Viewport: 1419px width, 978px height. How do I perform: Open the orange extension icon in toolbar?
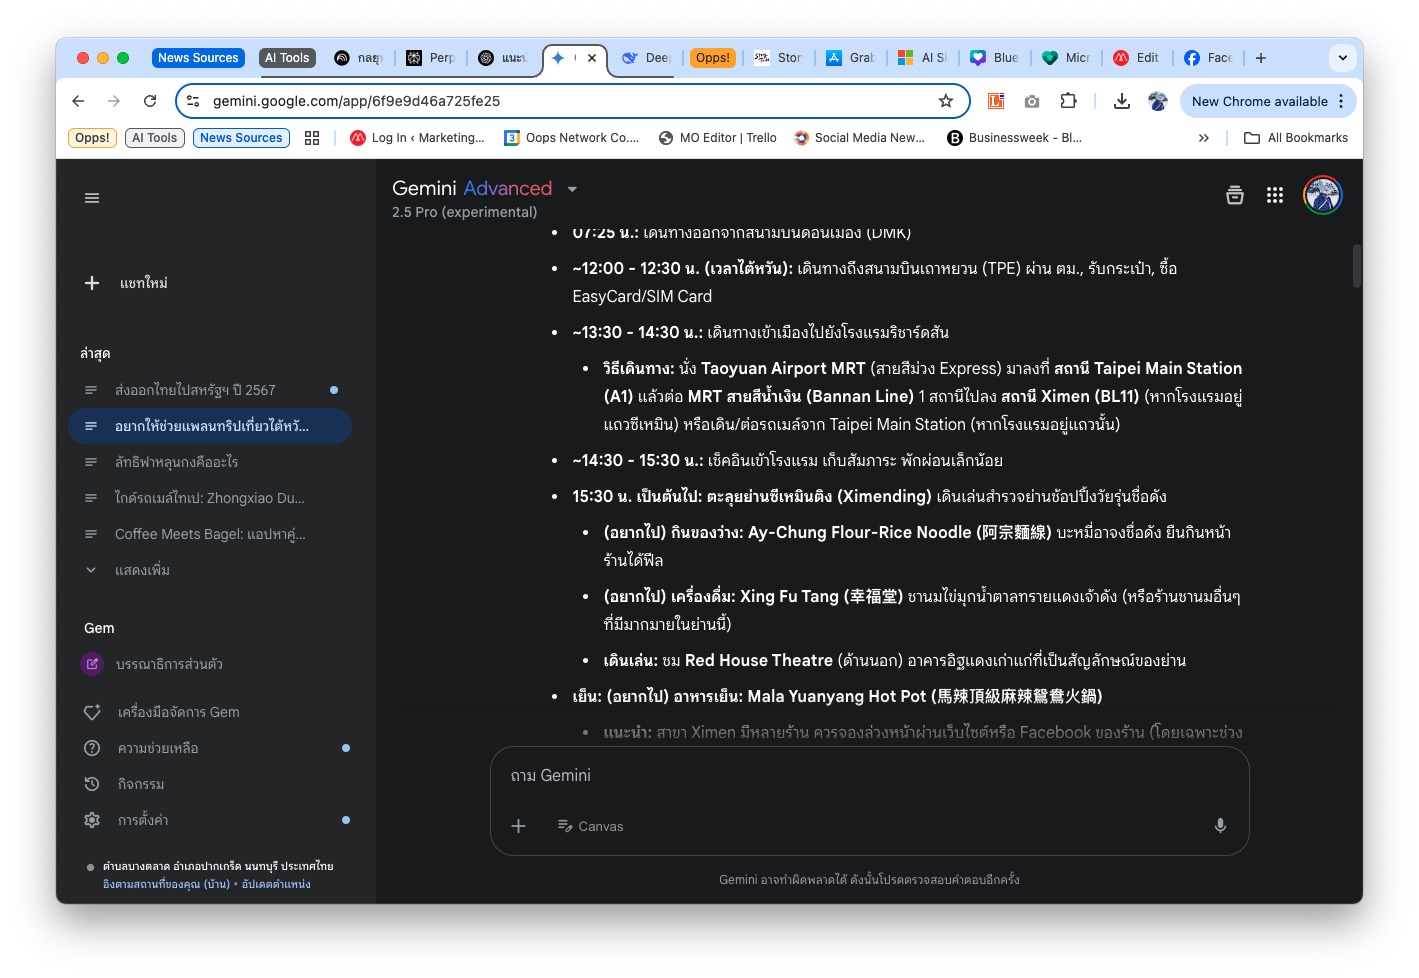996,101
